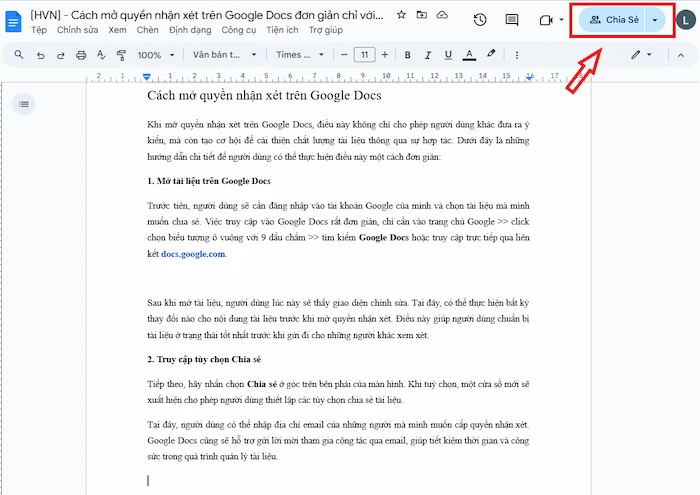The image size is (700, 495).
Task: Toggle italic formatting
Action: pyautogui.click(x=429, y=55)
